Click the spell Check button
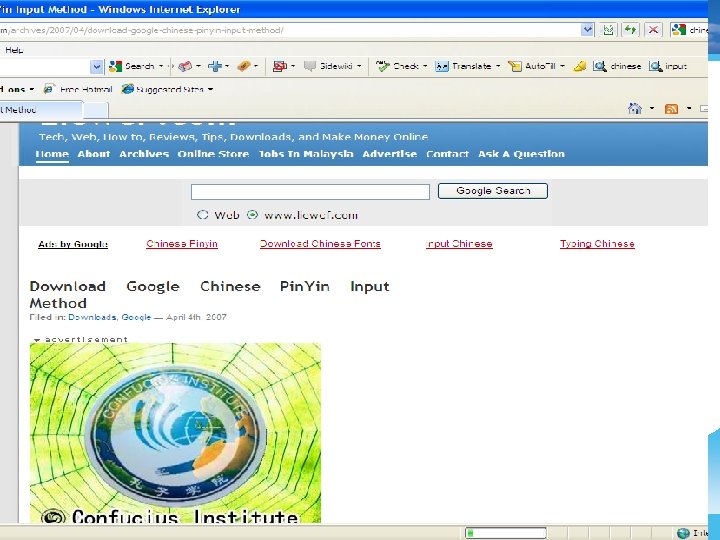 [397, 67]
